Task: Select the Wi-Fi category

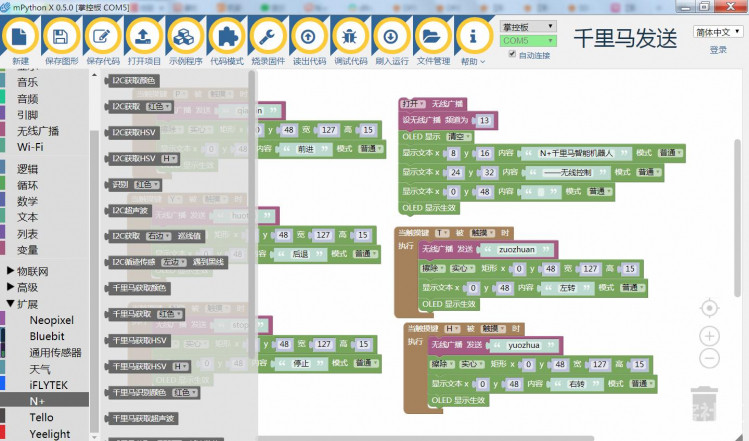Action: coord(30,147)
